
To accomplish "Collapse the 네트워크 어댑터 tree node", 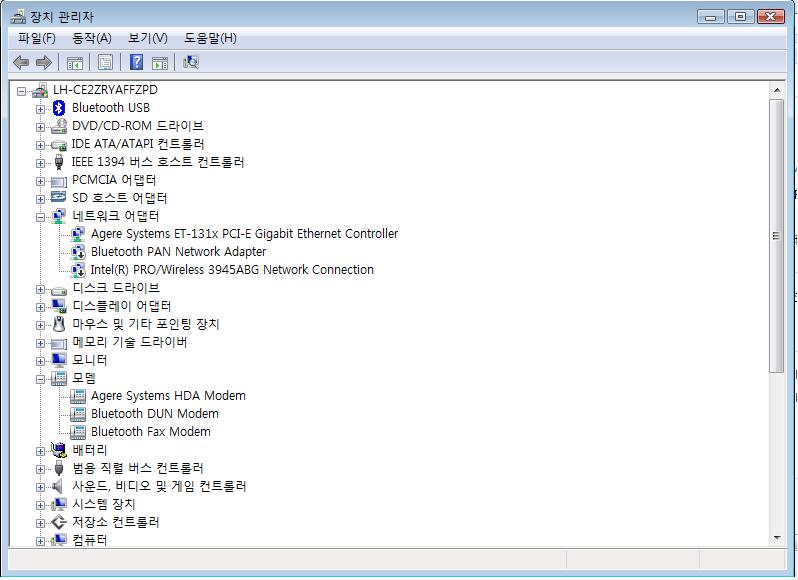I will coord(41,216).
